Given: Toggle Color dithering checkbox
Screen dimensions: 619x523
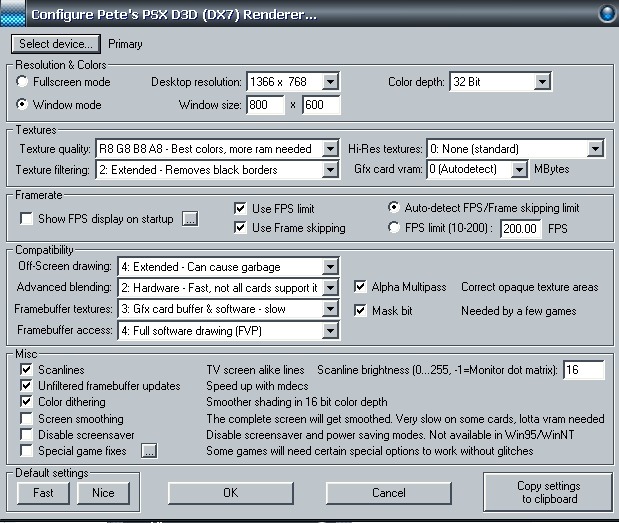Looking at the screenshot, I should point(26,402).
